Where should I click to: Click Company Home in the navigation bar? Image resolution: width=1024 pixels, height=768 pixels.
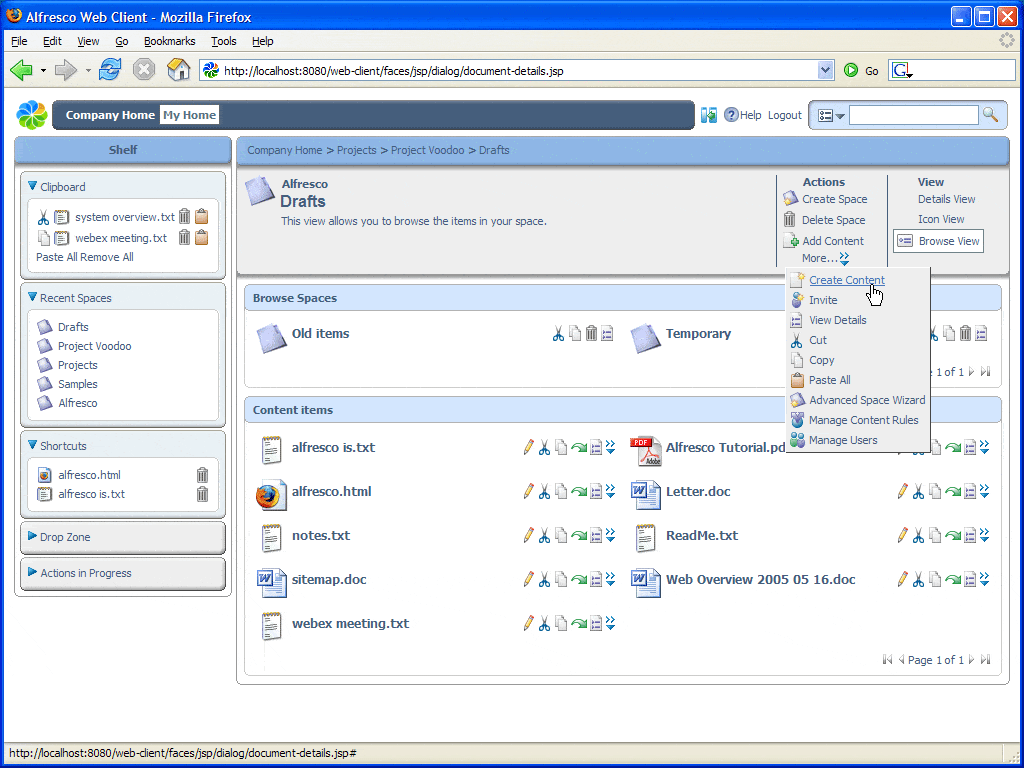click(110, 115)
